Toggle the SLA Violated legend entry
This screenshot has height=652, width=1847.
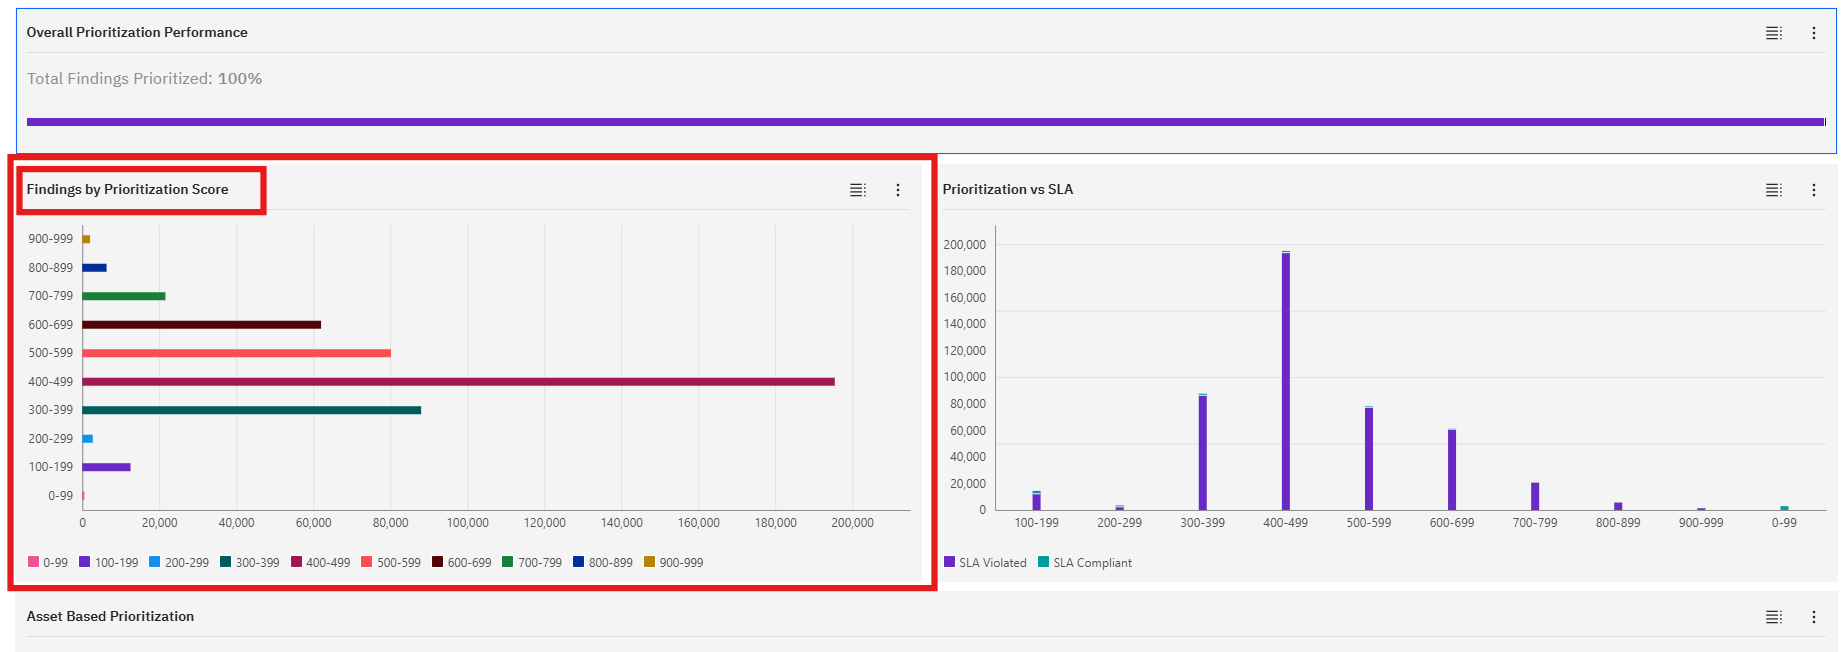click(986, 563)
